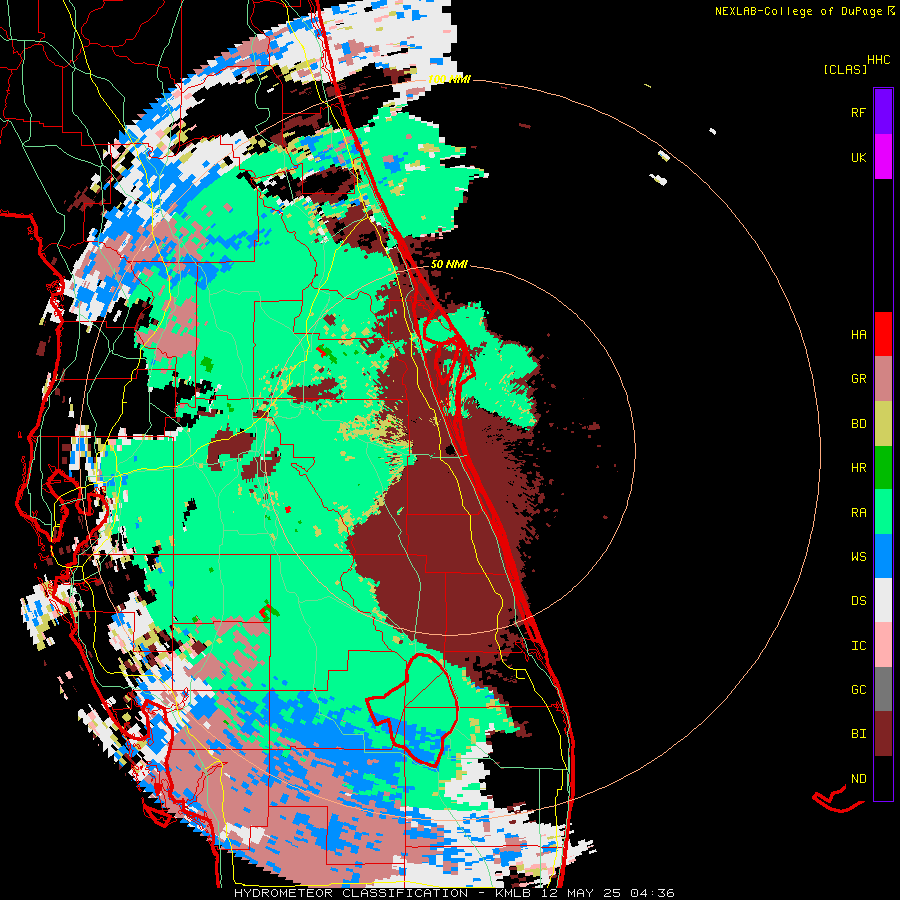Click the 'RF' legend label
The width and height of the screenshot is (900, 900).
[858, 112]
